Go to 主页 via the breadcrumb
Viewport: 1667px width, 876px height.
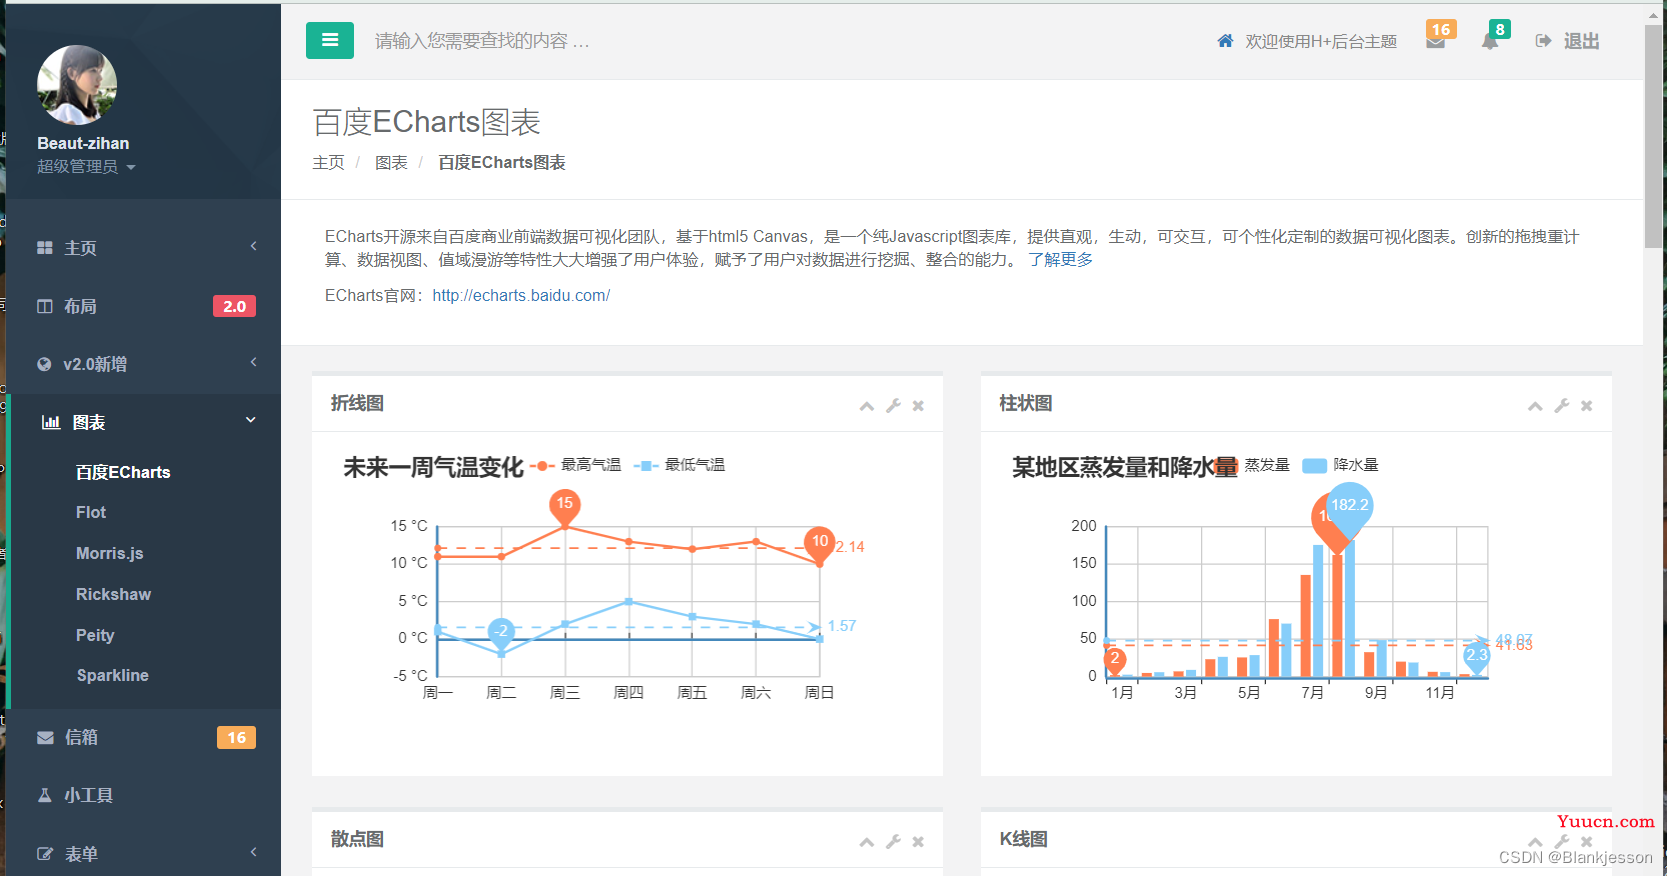point(328,162)
